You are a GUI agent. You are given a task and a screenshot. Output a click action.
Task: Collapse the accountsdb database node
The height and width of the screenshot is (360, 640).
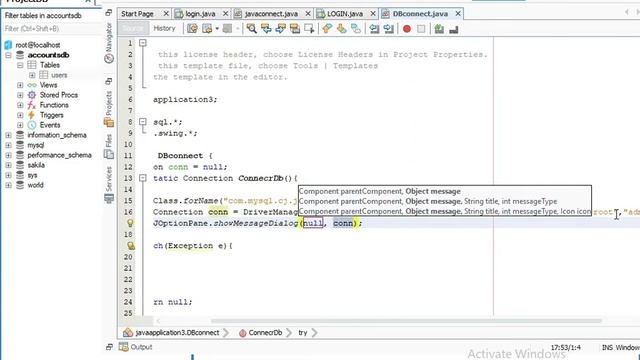(x=8, y=55)
